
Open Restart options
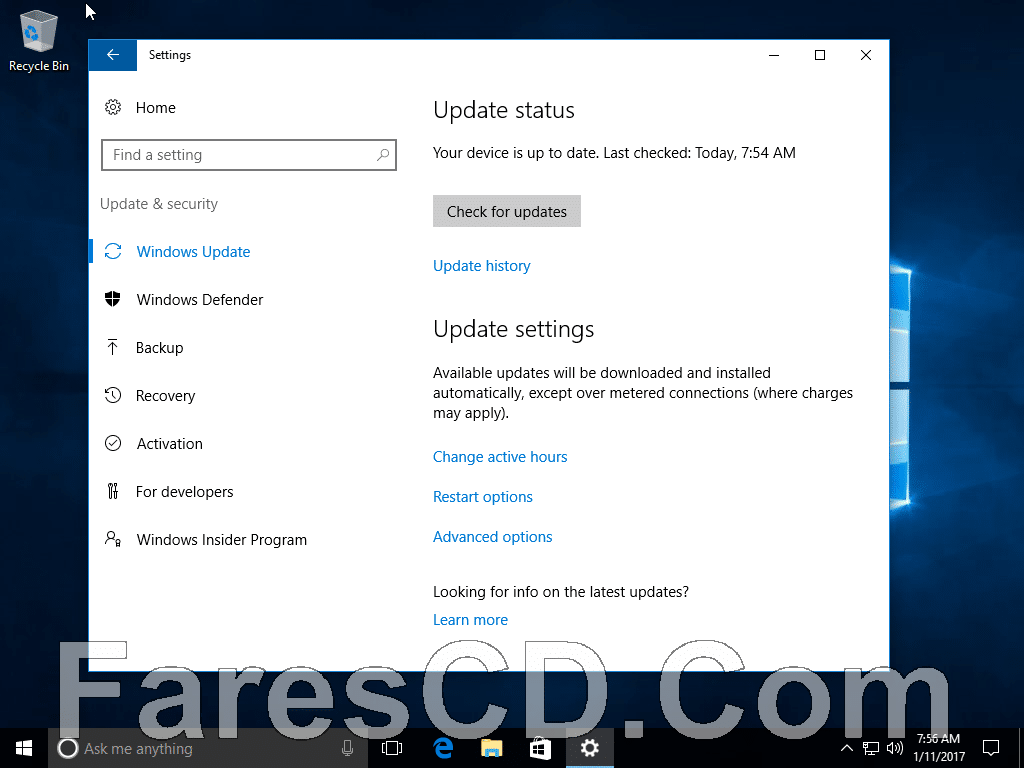pyautogui.click(x=483, y=497)
